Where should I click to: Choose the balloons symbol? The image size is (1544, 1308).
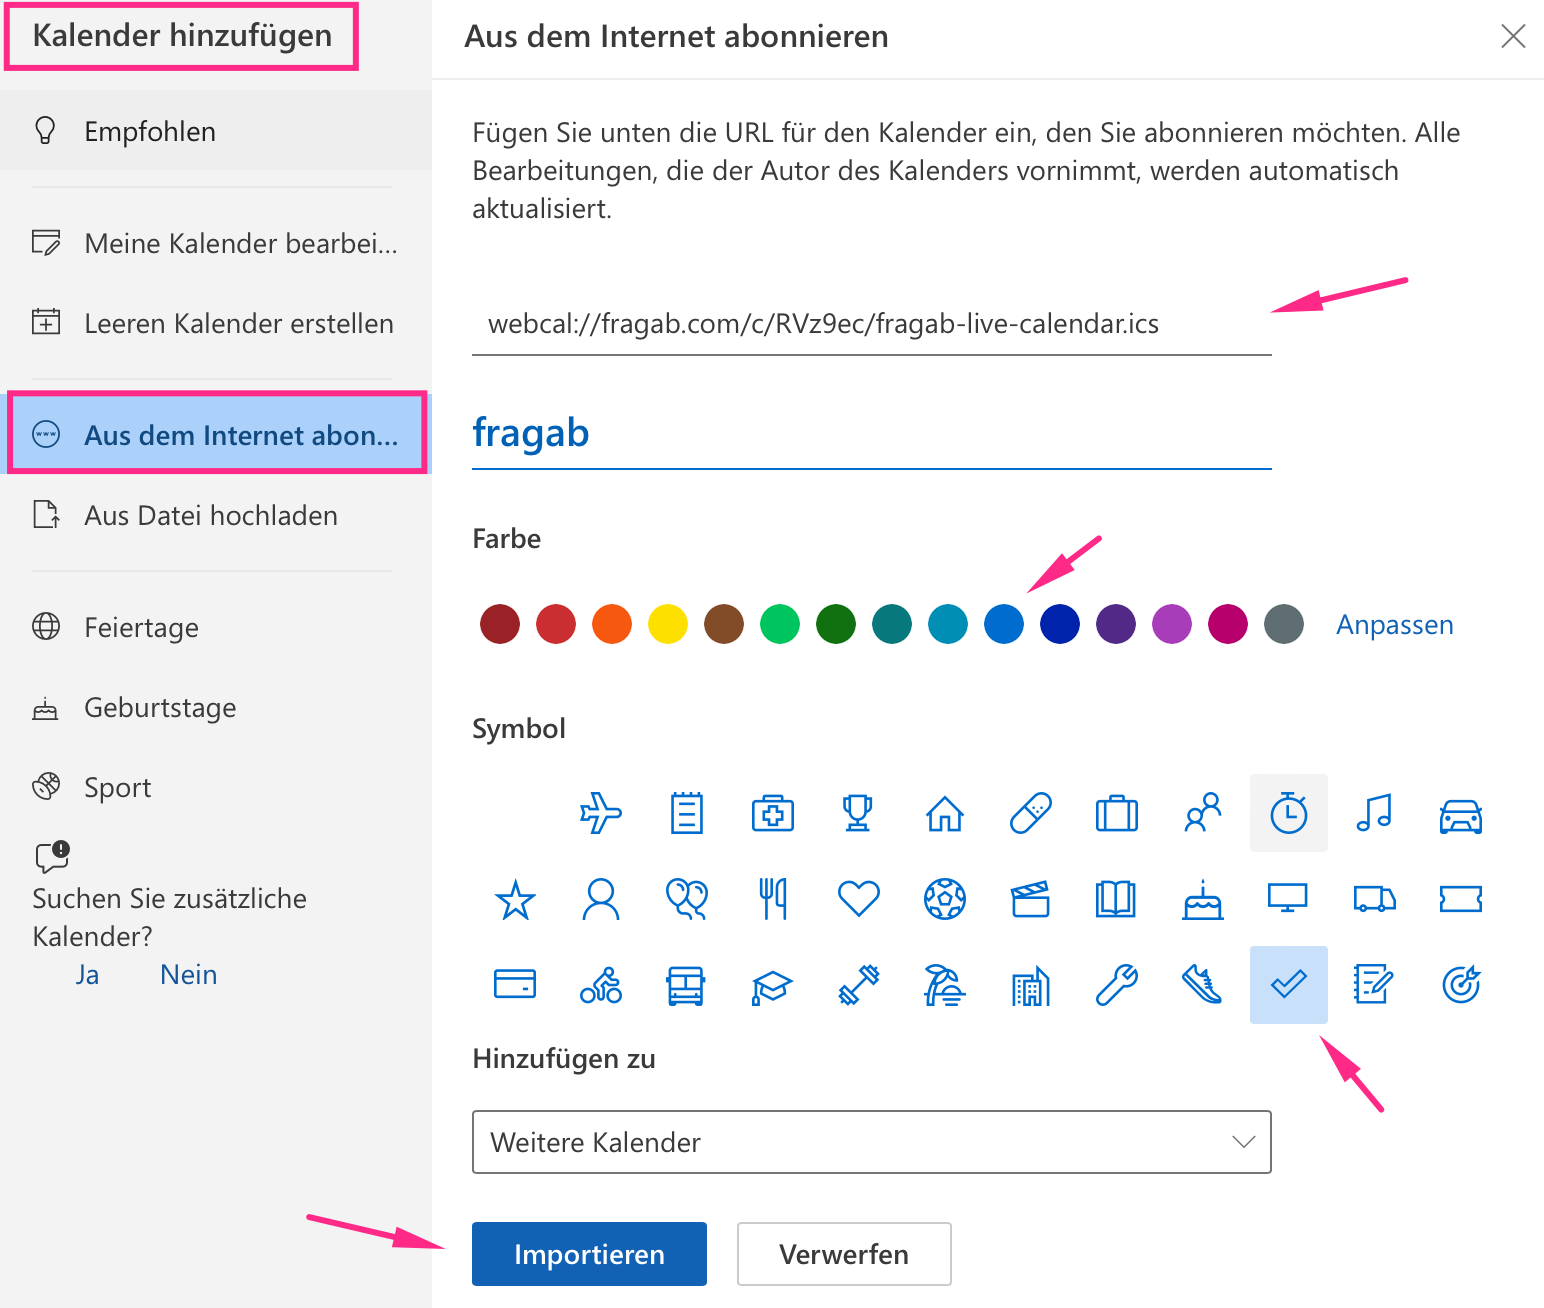coord(687,899)
